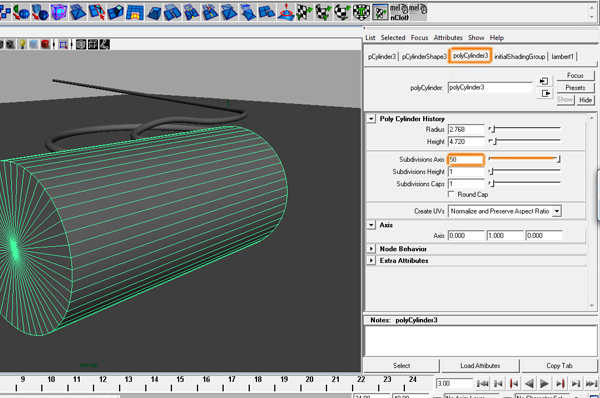Go to start of playback range
The image size is (600, 398).
(483, 383)
